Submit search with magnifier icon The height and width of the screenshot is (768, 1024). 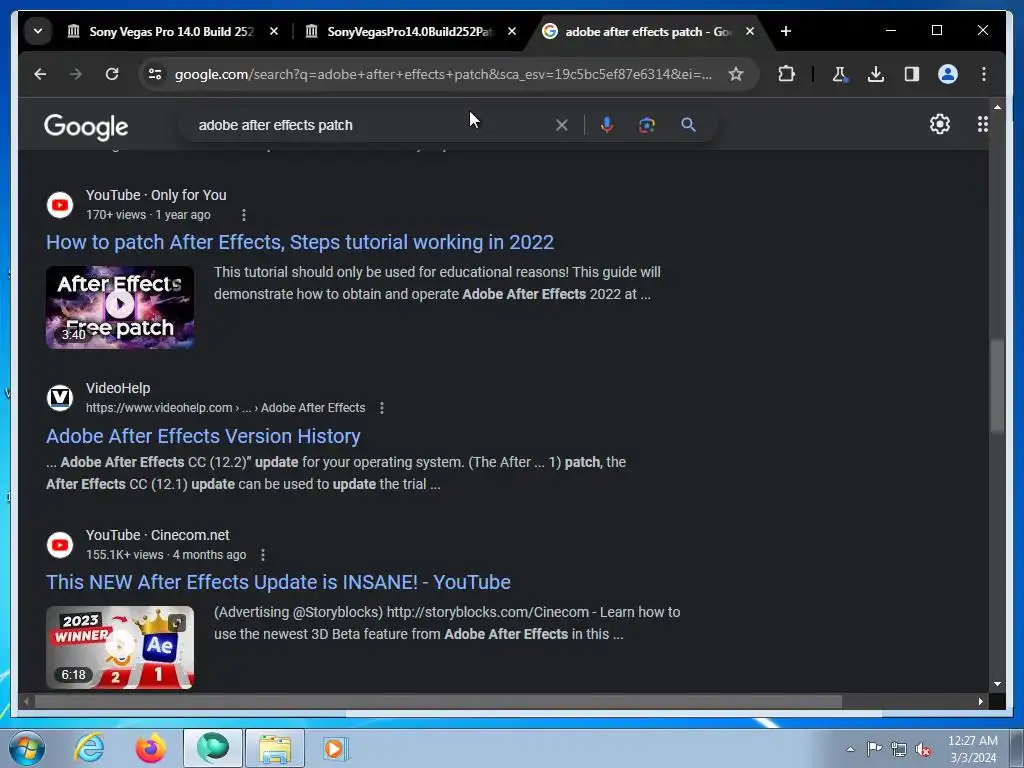pos(688,125)
